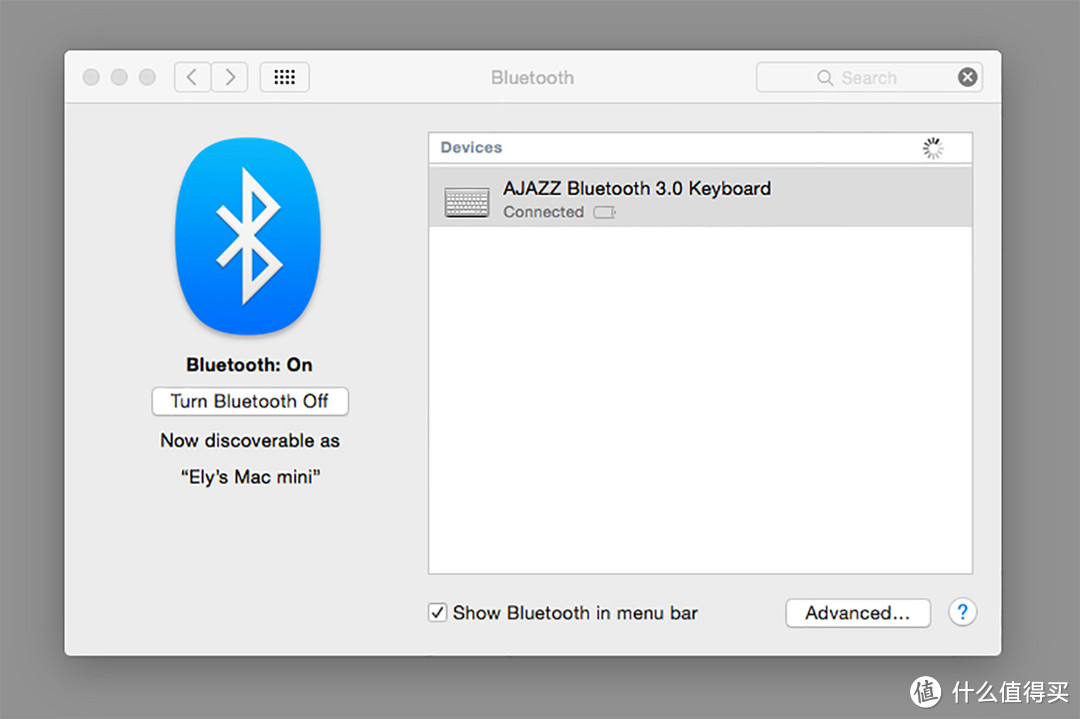Image resolution: width=1080 pixels, height=719 pixels.
Task: Select the AJAZZ Bluetooth 3.0 Keyboard name
Action: 637,188
